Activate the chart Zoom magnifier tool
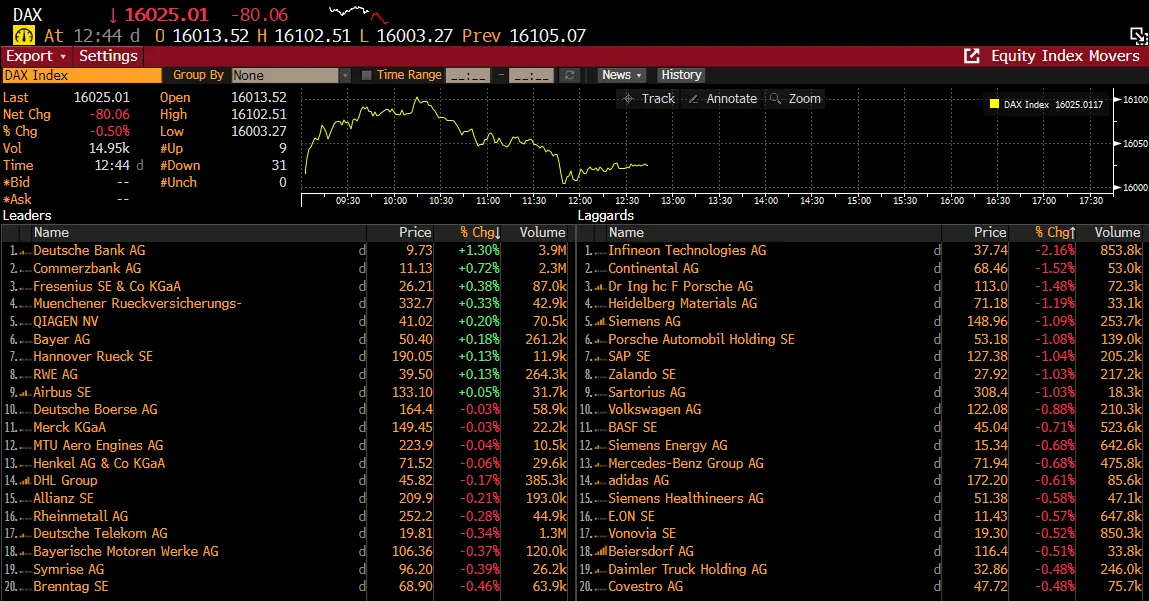1149x601 pixels. coord(798,99)
